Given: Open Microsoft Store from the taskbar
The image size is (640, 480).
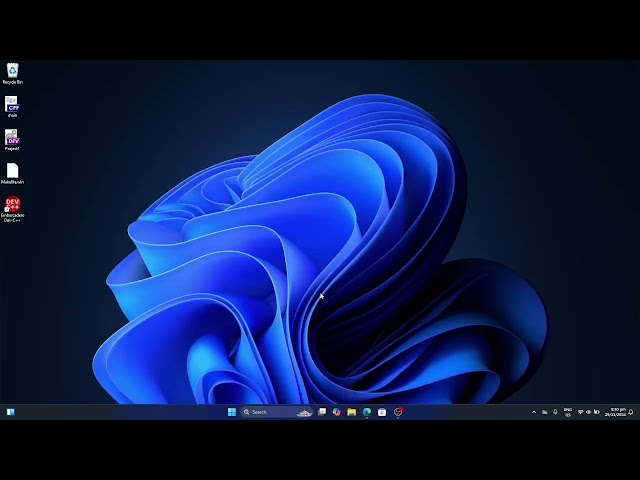Looking at the screenshot, I should coord(382,412).
